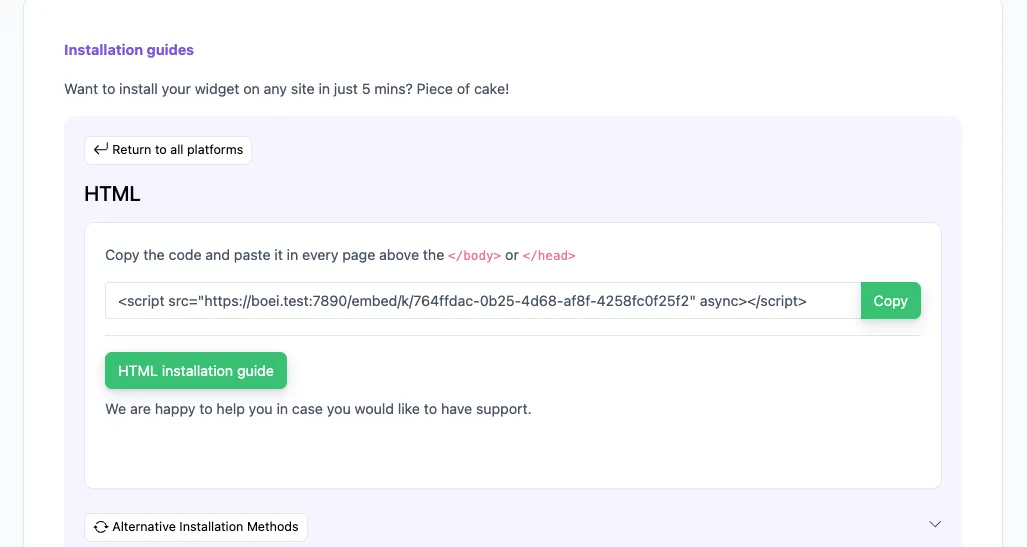
Task: Copy the embed script code
Action: point(890,300)
